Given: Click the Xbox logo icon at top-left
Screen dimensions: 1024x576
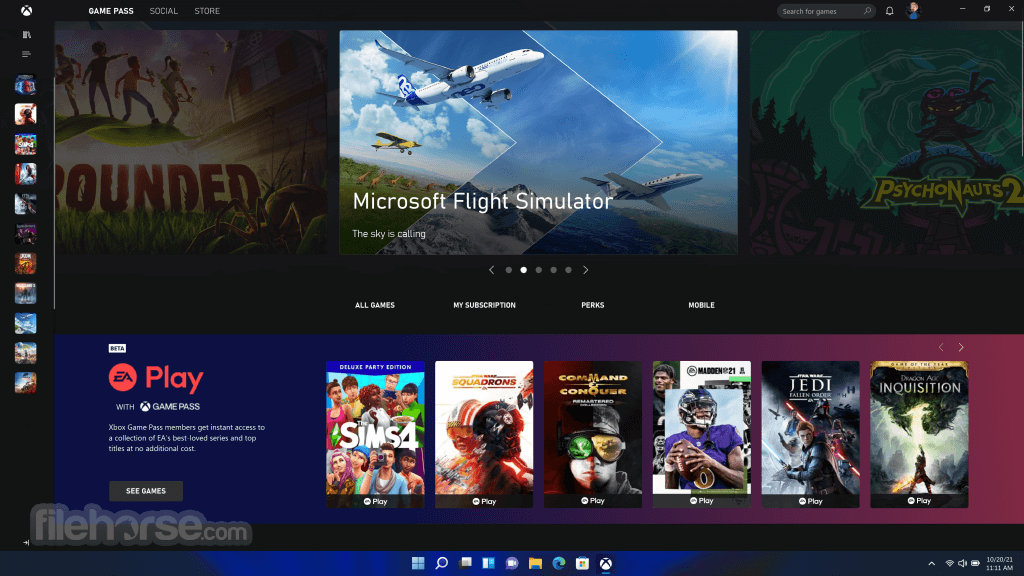Looking at the screenshot, I should pyautogui.click(x=26, y=10).
